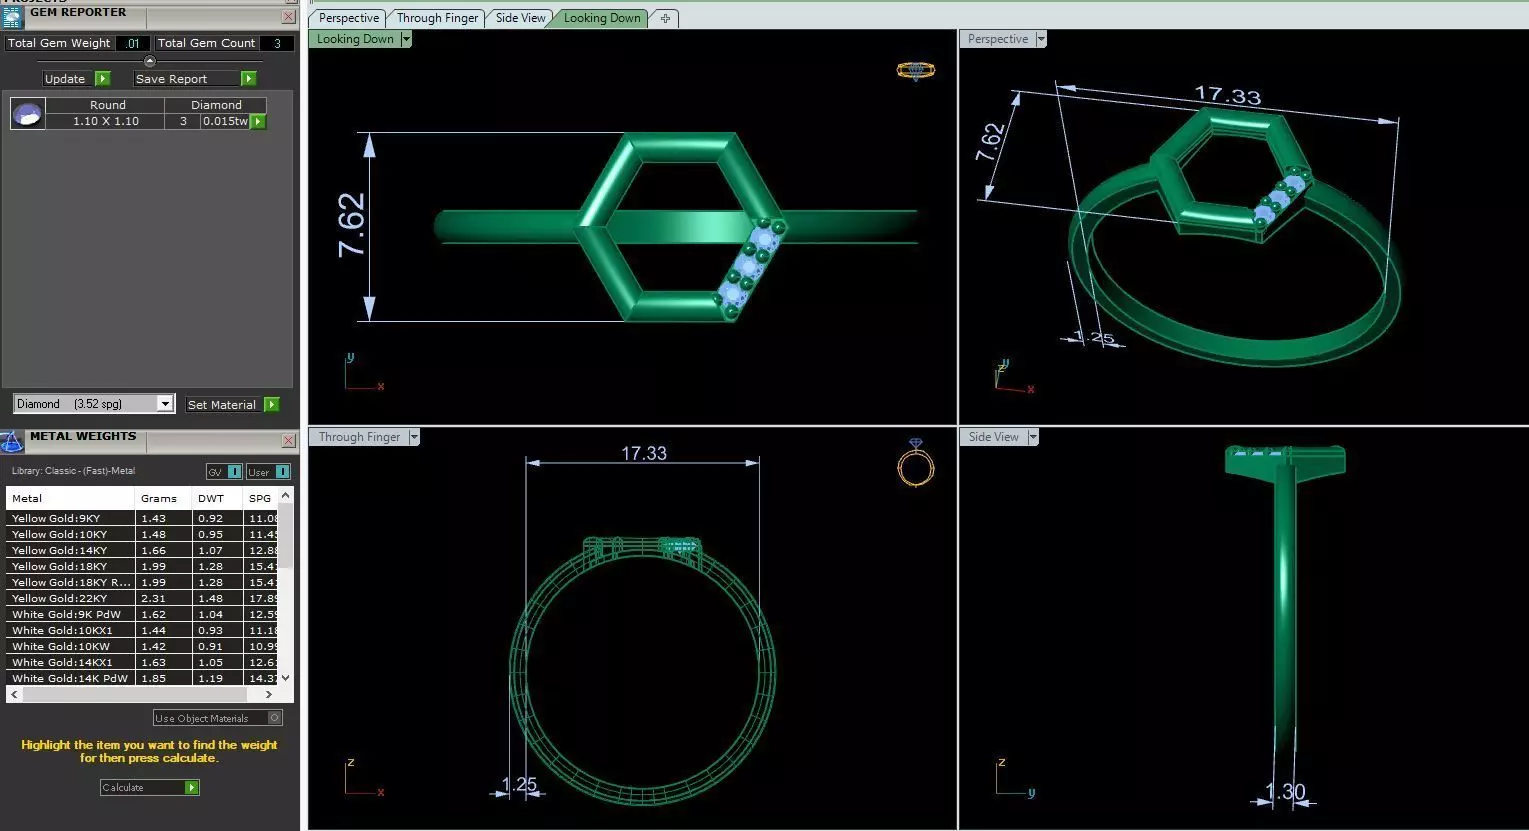Switch to the Perspective tab
Viewport: 1529px width, 831px height.
pos(348,18)
